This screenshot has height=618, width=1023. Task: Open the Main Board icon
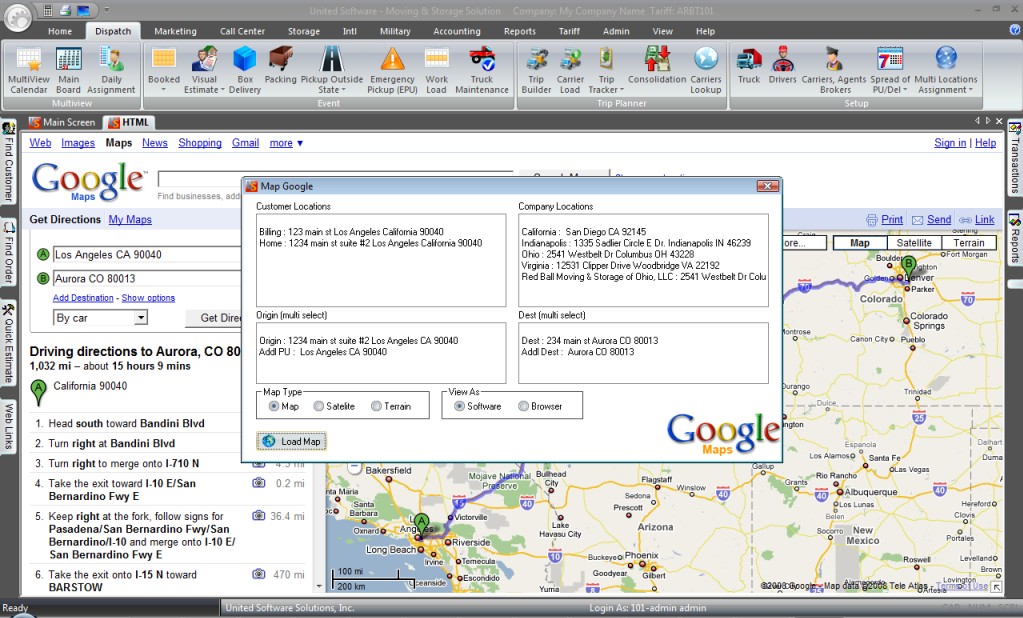tap(69, 71)
